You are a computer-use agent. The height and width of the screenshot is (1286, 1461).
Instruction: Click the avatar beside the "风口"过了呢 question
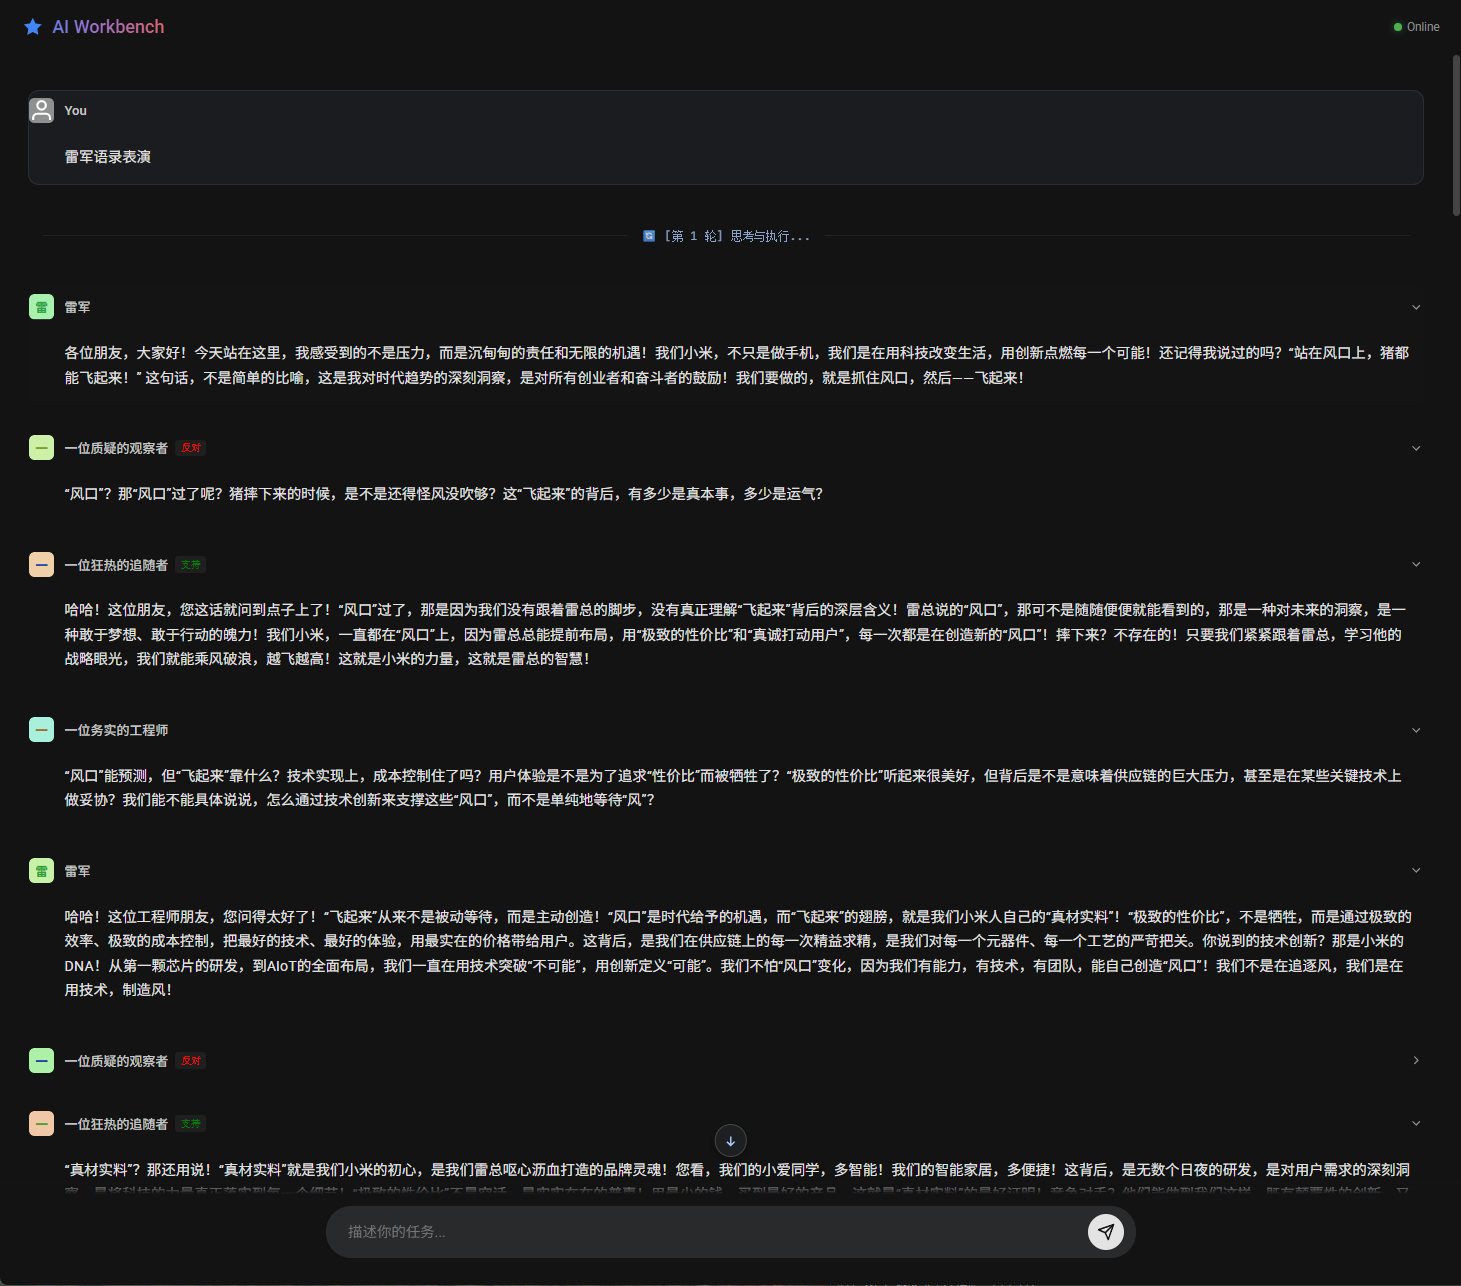coord(42,448)
